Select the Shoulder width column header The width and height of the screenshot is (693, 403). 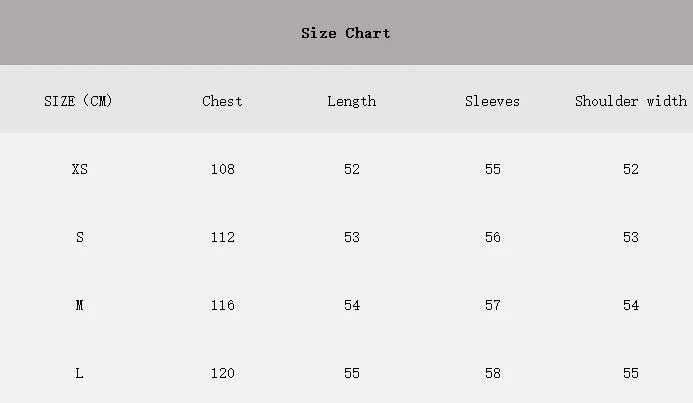coord(631,101)
